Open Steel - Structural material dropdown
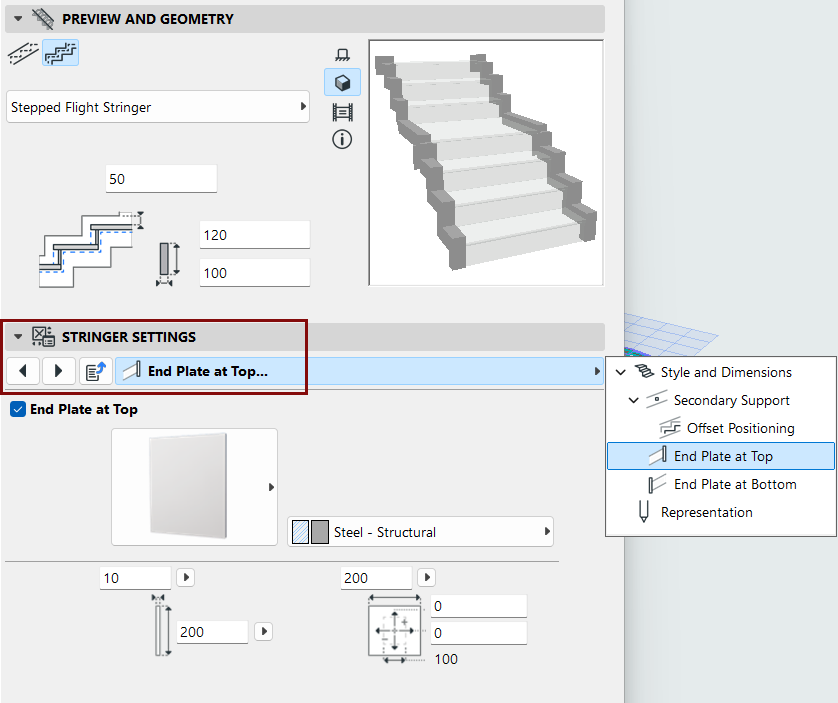The image size is (838, 703). click(x=420, y=532)
